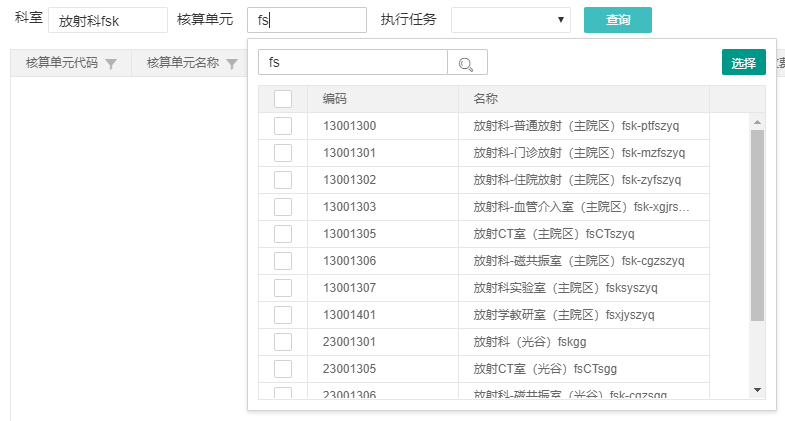This screenshot has height=421, width=785.
Task: Select 放射CT室 (主院区) fsCTszyq name
Action: 554,234
